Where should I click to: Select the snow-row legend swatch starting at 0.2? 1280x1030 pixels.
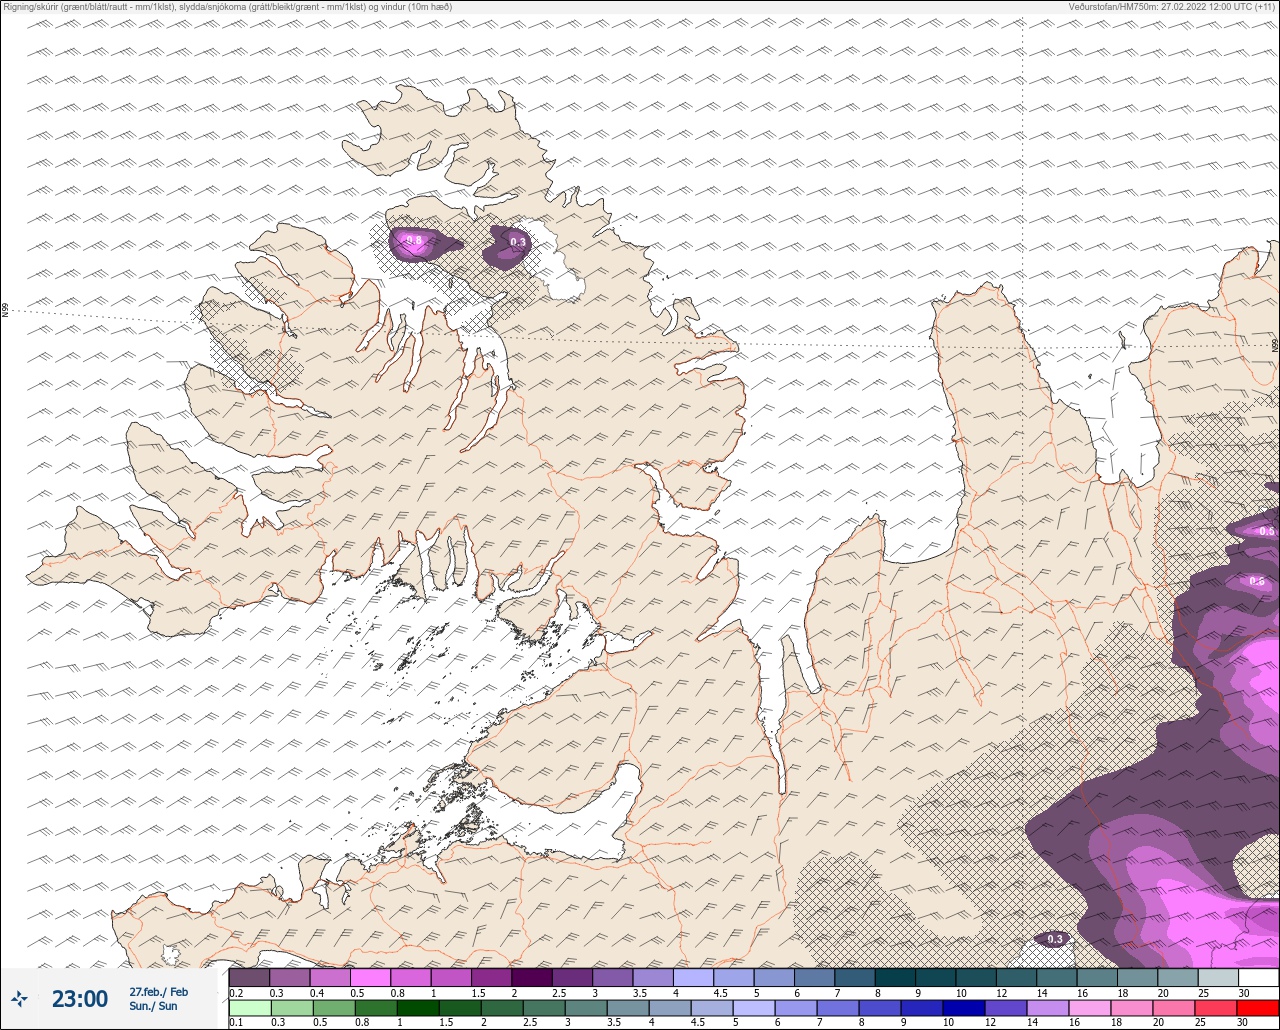(x=249, y=977)
